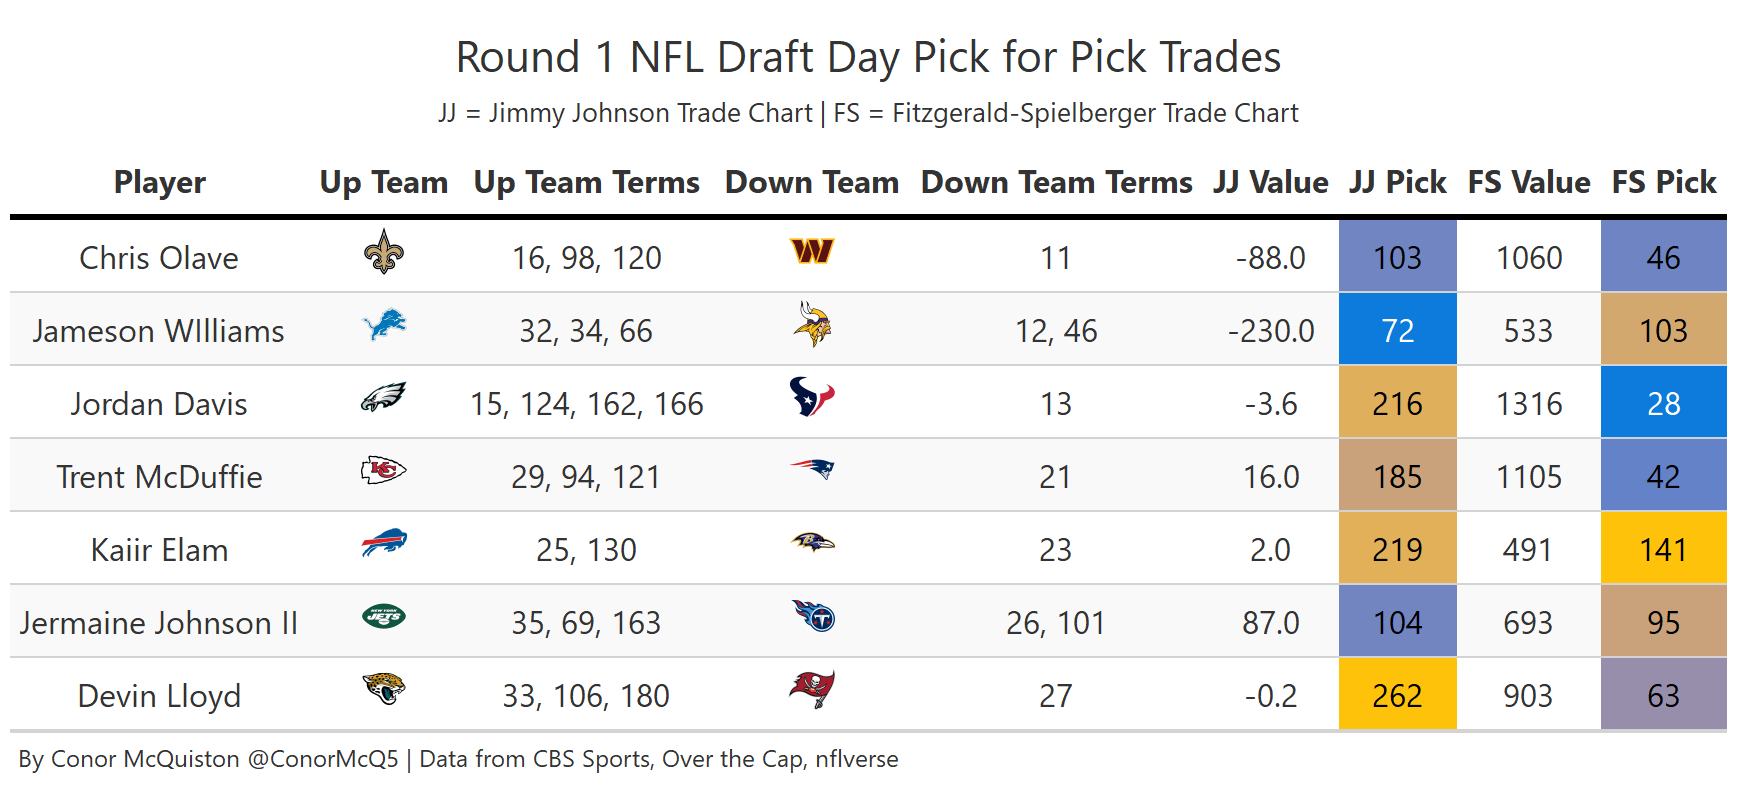Select the Washington Commanders logo
This screenshot has width=1737, height=797.
point(812,251)
